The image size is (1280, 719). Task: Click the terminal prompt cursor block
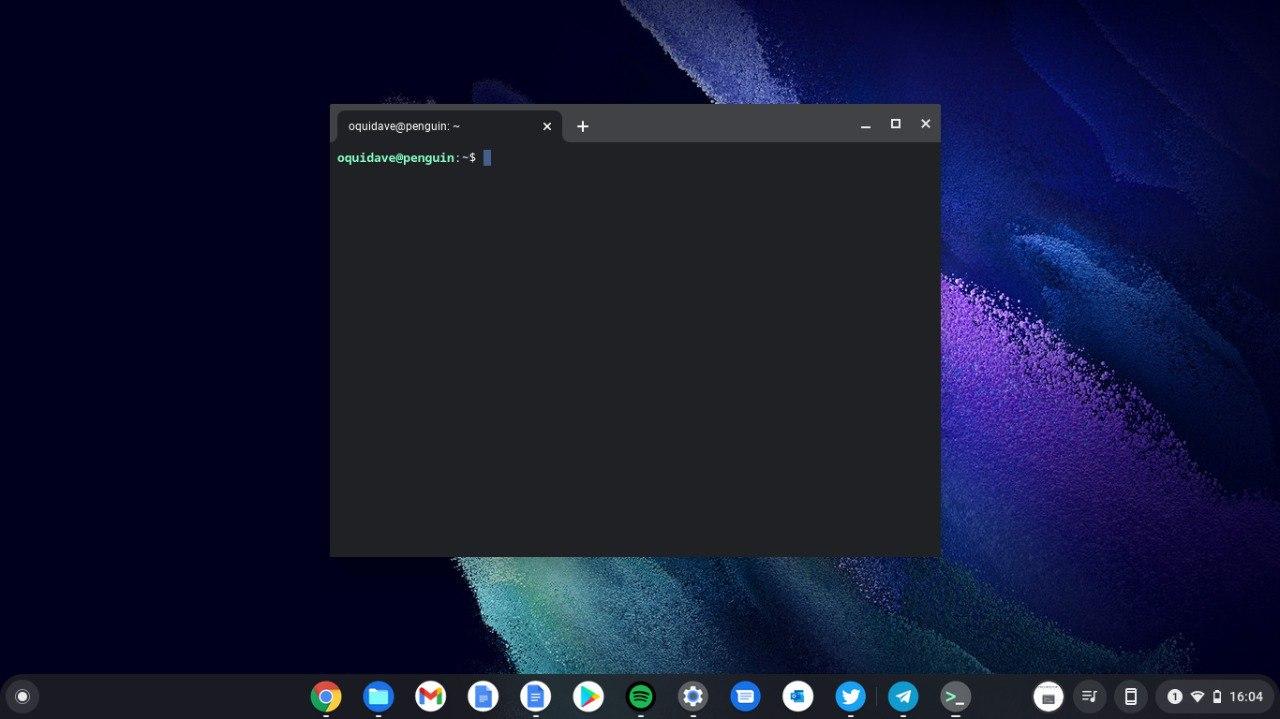(487, 158)
